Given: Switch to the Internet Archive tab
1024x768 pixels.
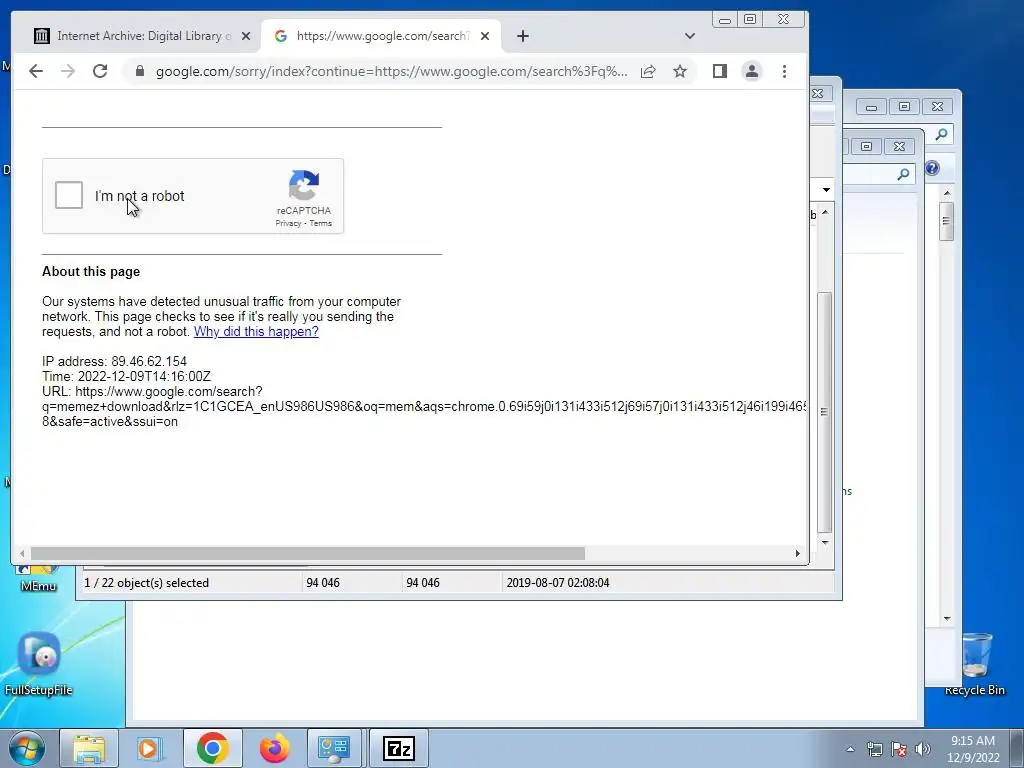Looking at the screenshot, I should (x=140, y=36).
